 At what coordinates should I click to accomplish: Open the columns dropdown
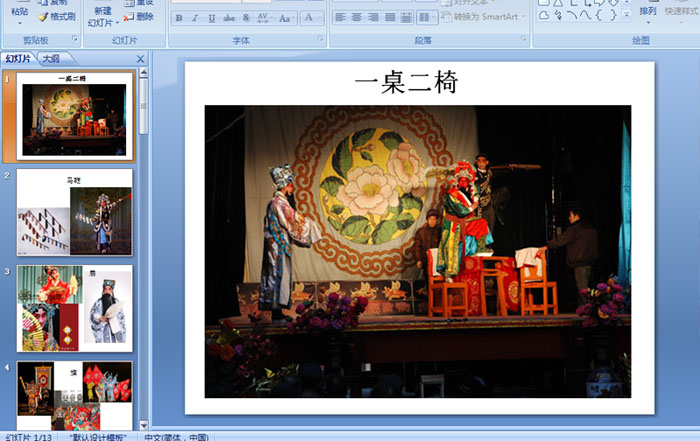[427, 17]
